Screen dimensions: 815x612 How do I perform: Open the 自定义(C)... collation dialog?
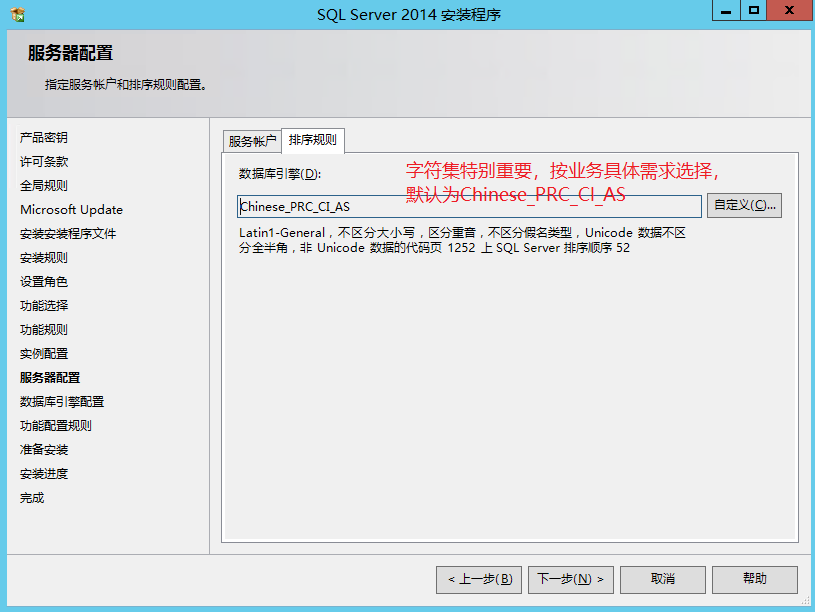[744, 205]
